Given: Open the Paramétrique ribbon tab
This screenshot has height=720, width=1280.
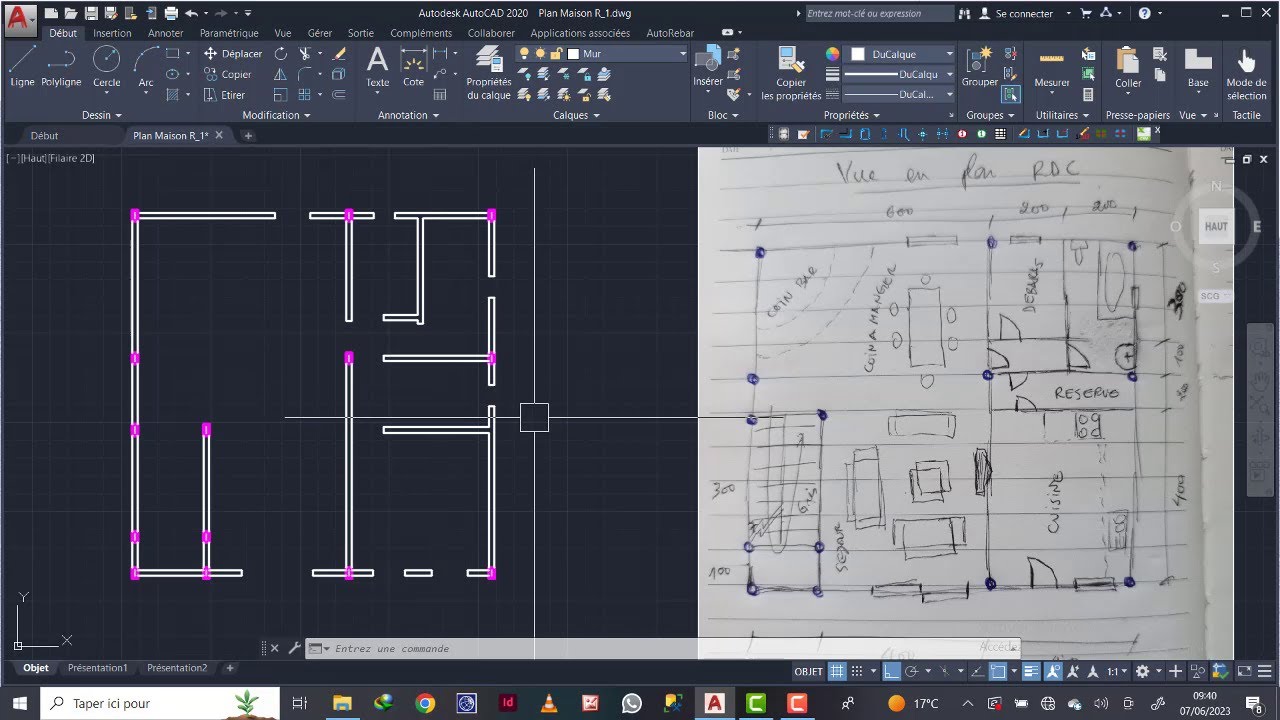Looking at the screenshot, I should tap(229, 33).
